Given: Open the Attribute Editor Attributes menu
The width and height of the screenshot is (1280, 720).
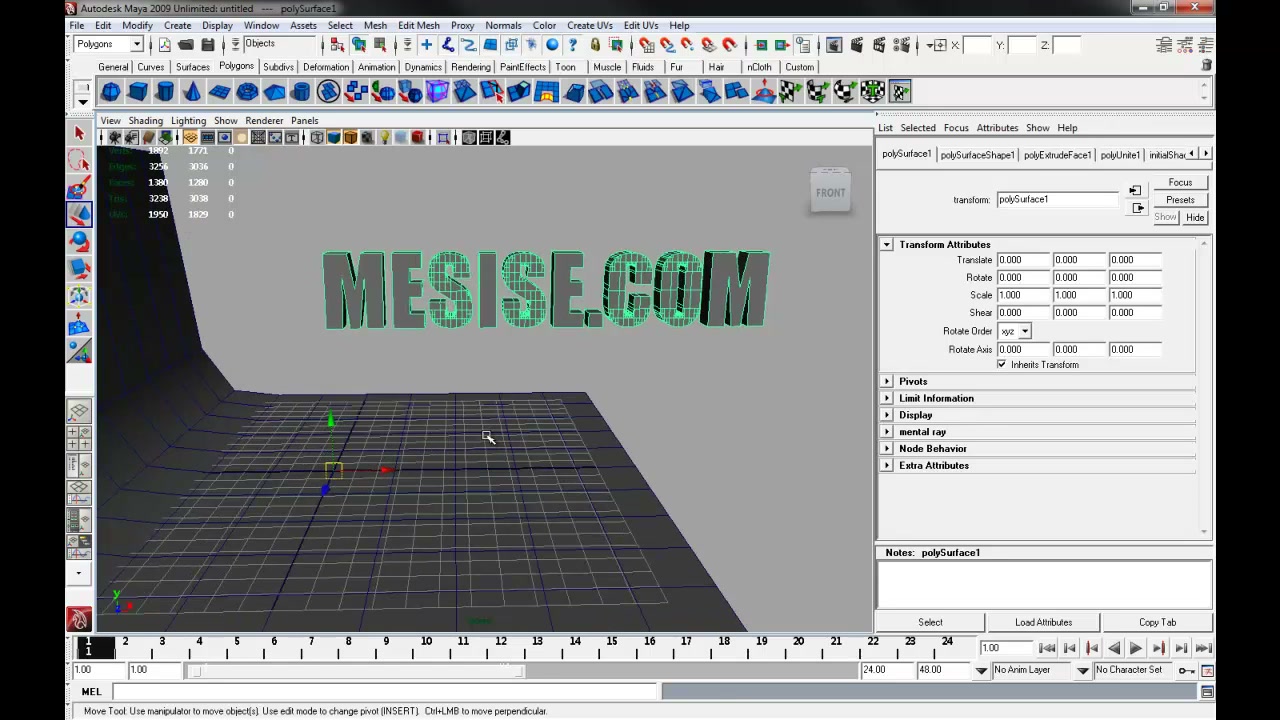Looking at the screenshot, I should click(x=997, y=128).
